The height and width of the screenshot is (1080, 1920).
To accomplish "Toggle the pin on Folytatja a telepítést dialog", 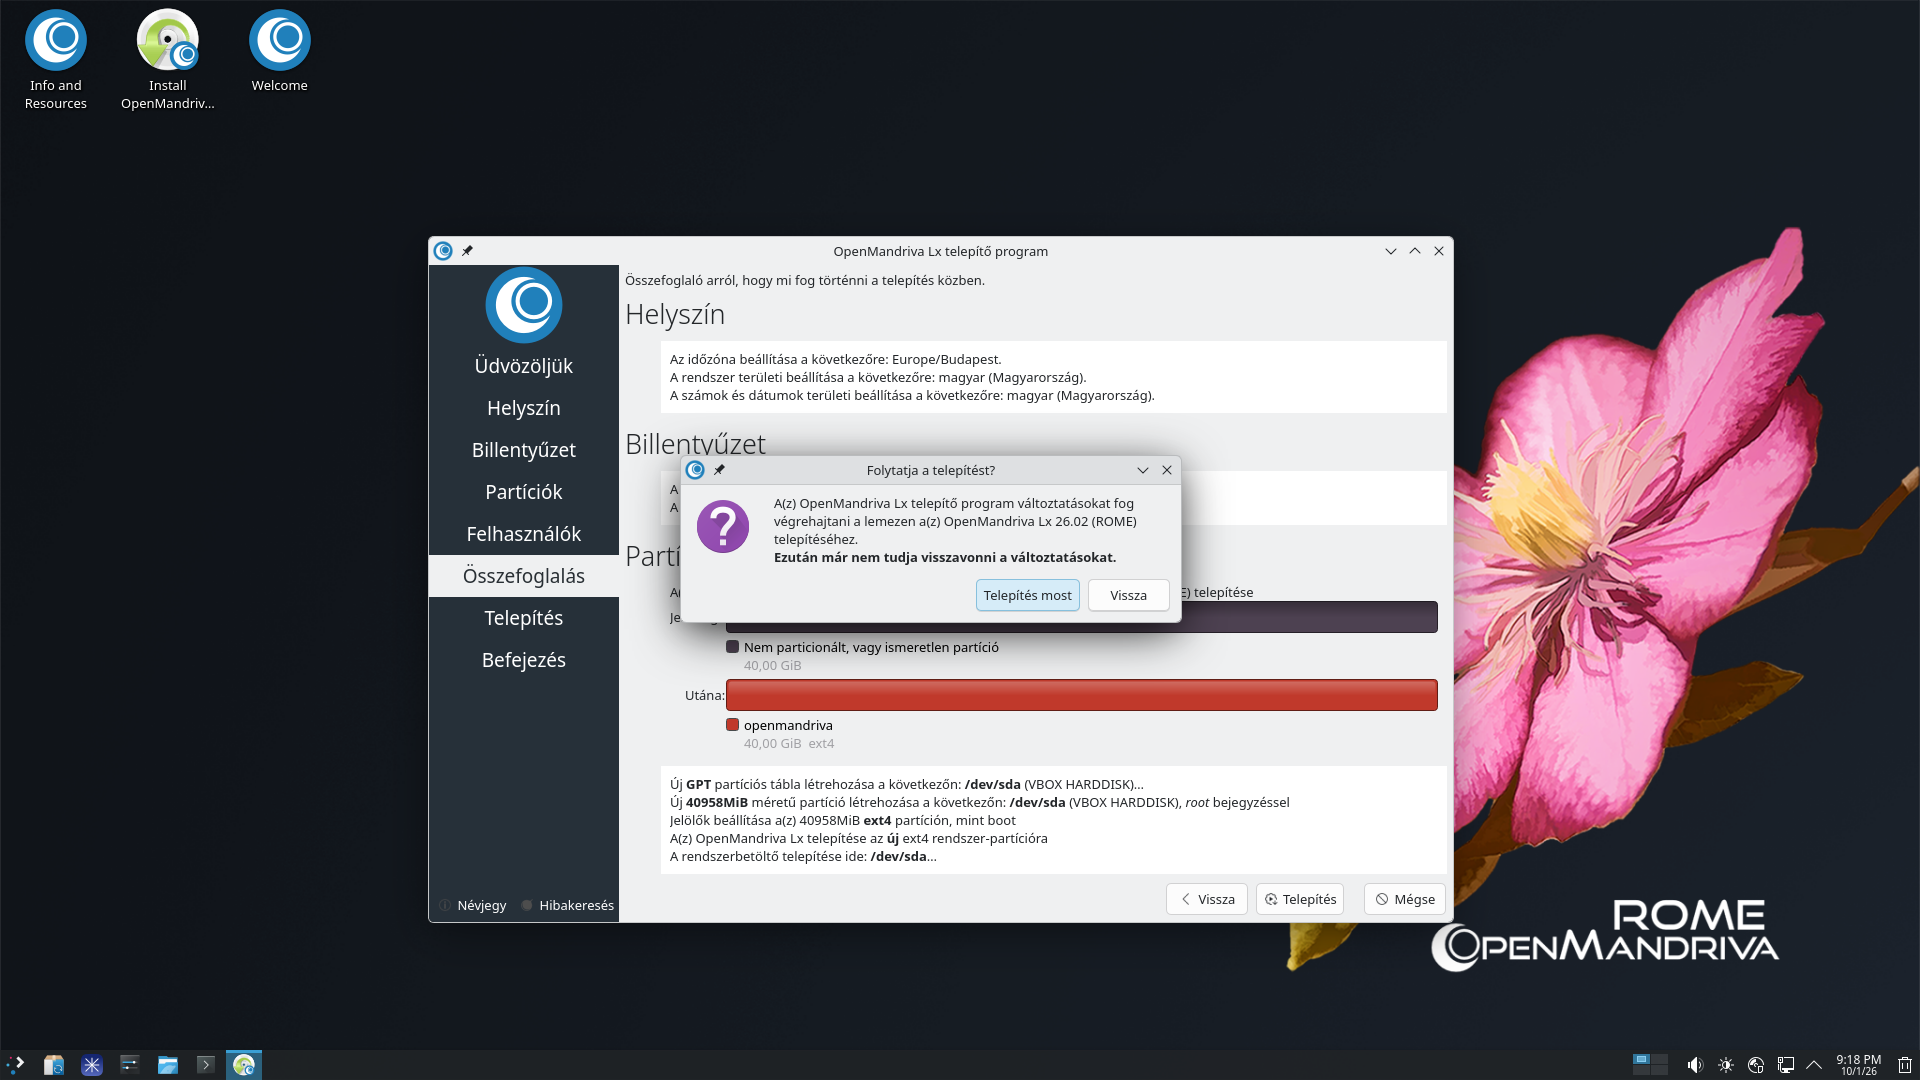I will tap(719, 470).
